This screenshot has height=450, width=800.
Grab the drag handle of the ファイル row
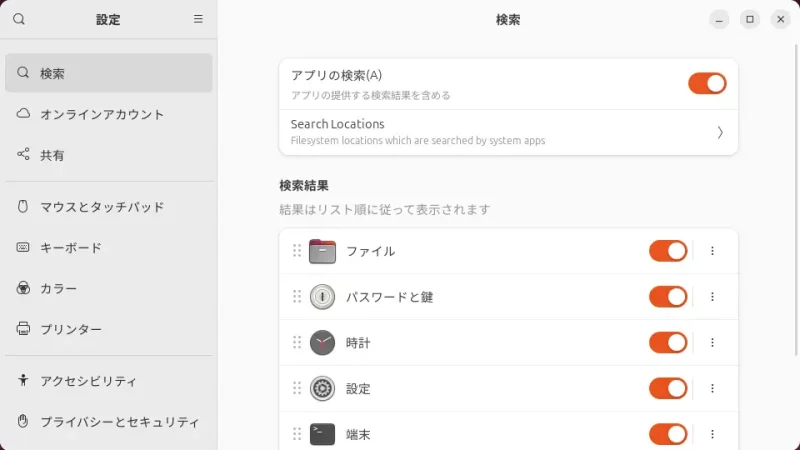[297, 251]
